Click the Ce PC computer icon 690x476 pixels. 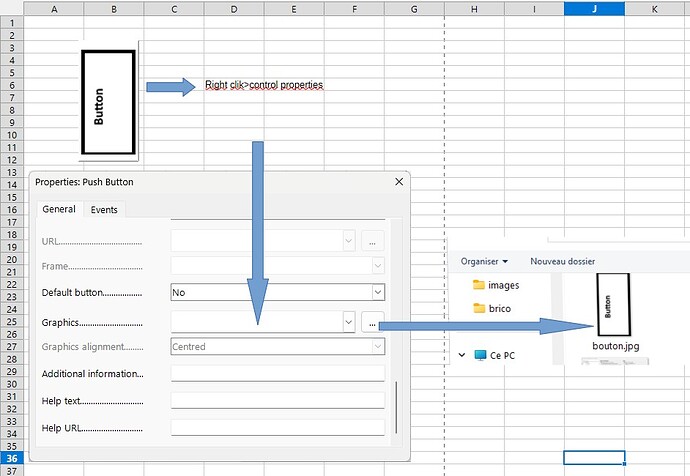(x=480, y=355)
